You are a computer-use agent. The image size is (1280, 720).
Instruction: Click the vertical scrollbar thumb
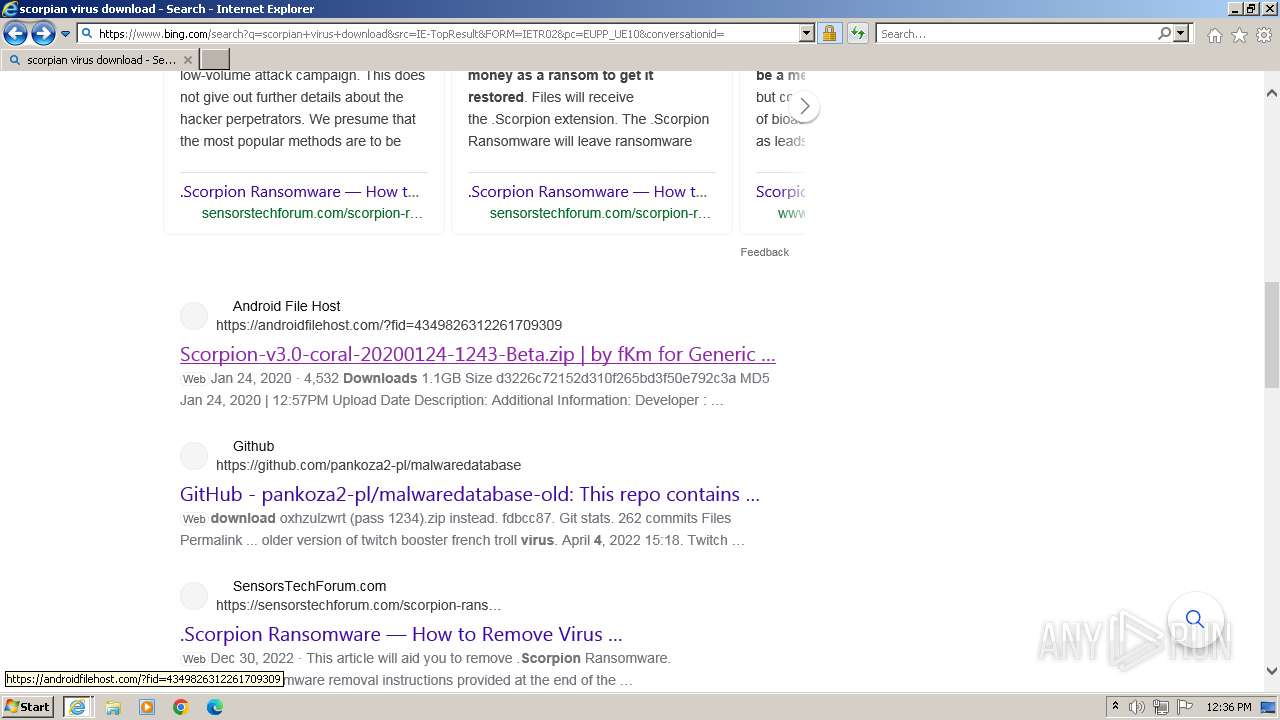pyautogui.click(x=1272, y=334)
